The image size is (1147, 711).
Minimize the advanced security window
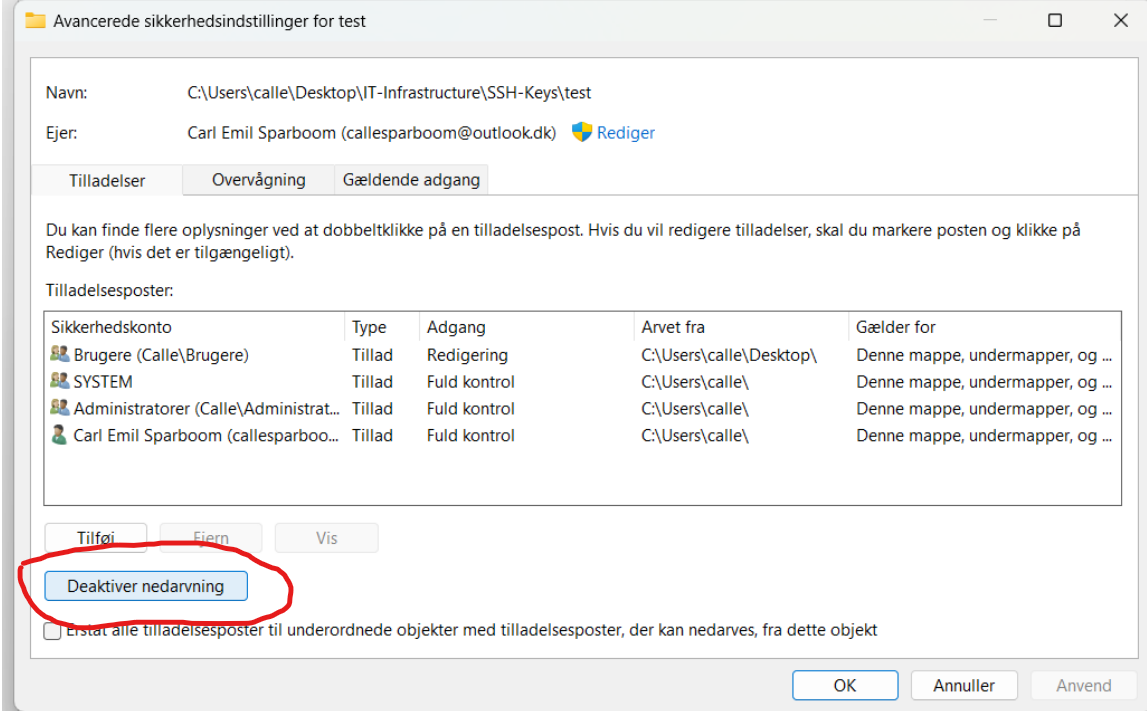(x=990, y=20)
